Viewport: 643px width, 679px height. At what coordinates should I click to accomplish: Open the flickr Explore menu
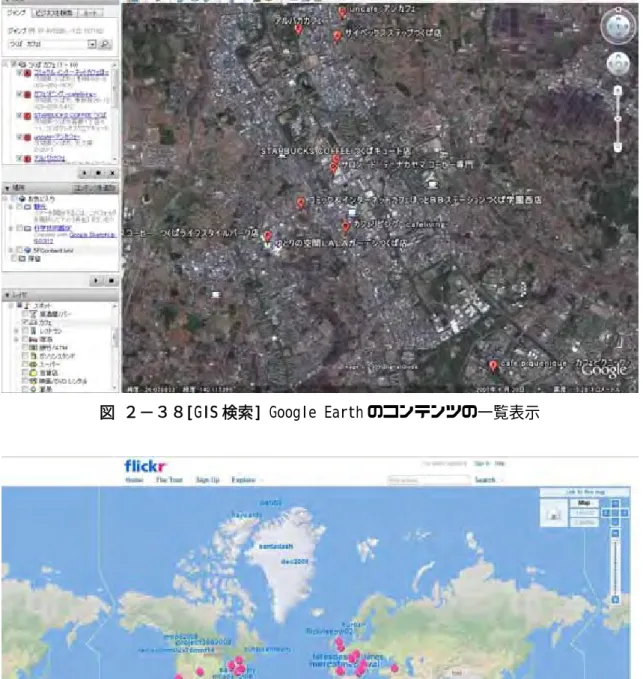pos(243,480)
